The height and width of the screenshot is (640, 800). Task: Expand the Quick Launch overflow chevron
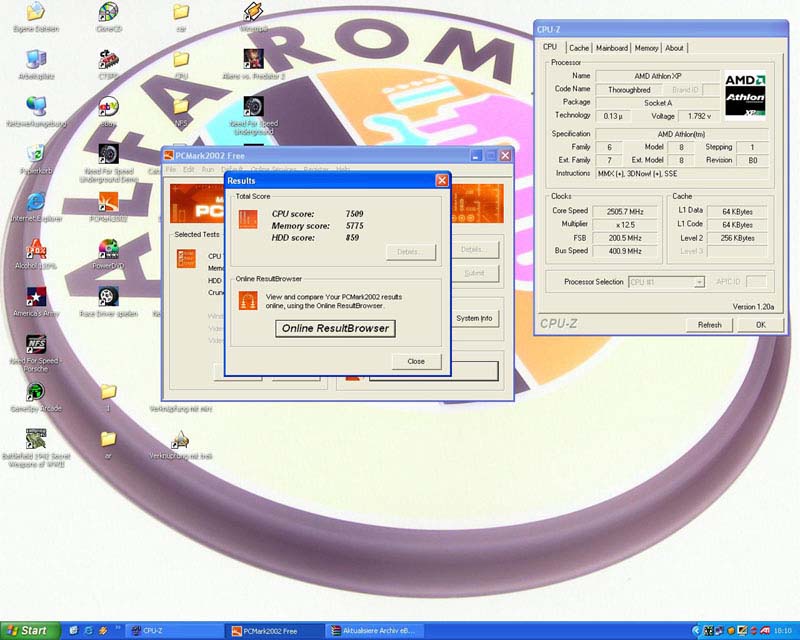coord(118,628)
